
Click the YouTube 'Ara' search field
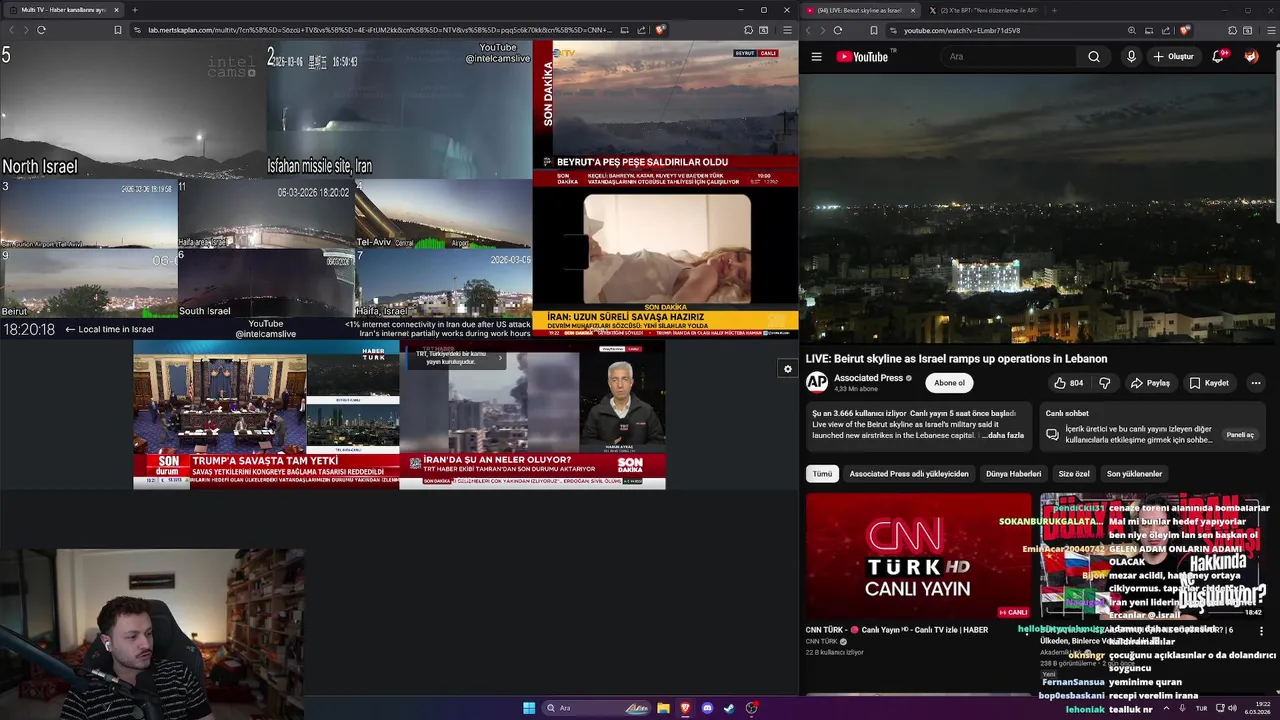(x=1010, y=57)
